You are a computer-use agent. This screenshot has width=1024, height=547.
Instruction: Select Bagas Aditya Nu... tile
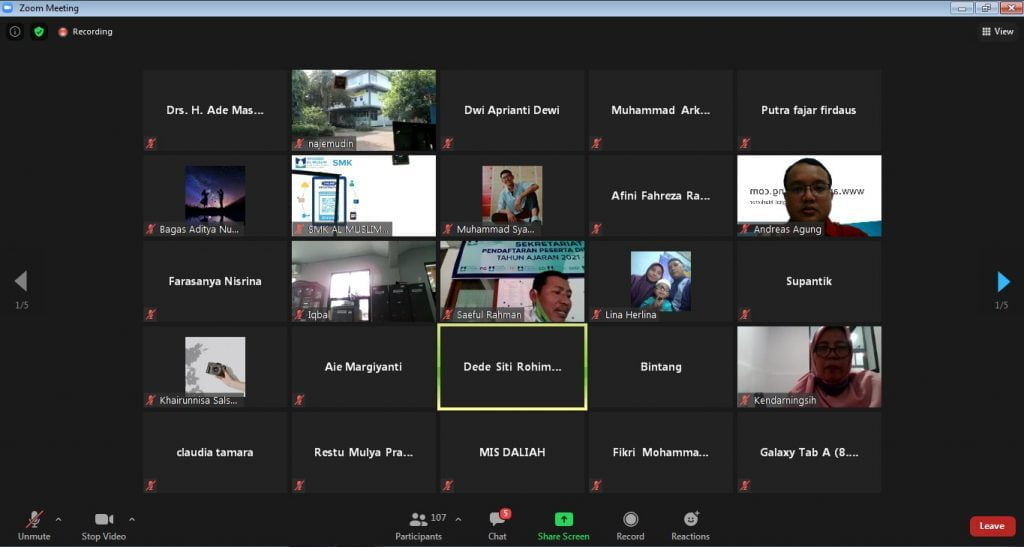click(215, 196)
